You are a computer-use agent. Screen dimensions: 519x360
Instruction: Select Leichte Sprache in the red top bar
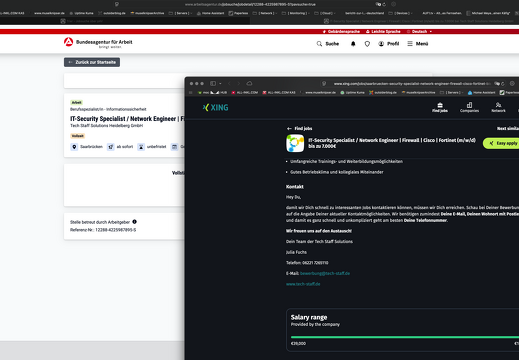(383, 31)
